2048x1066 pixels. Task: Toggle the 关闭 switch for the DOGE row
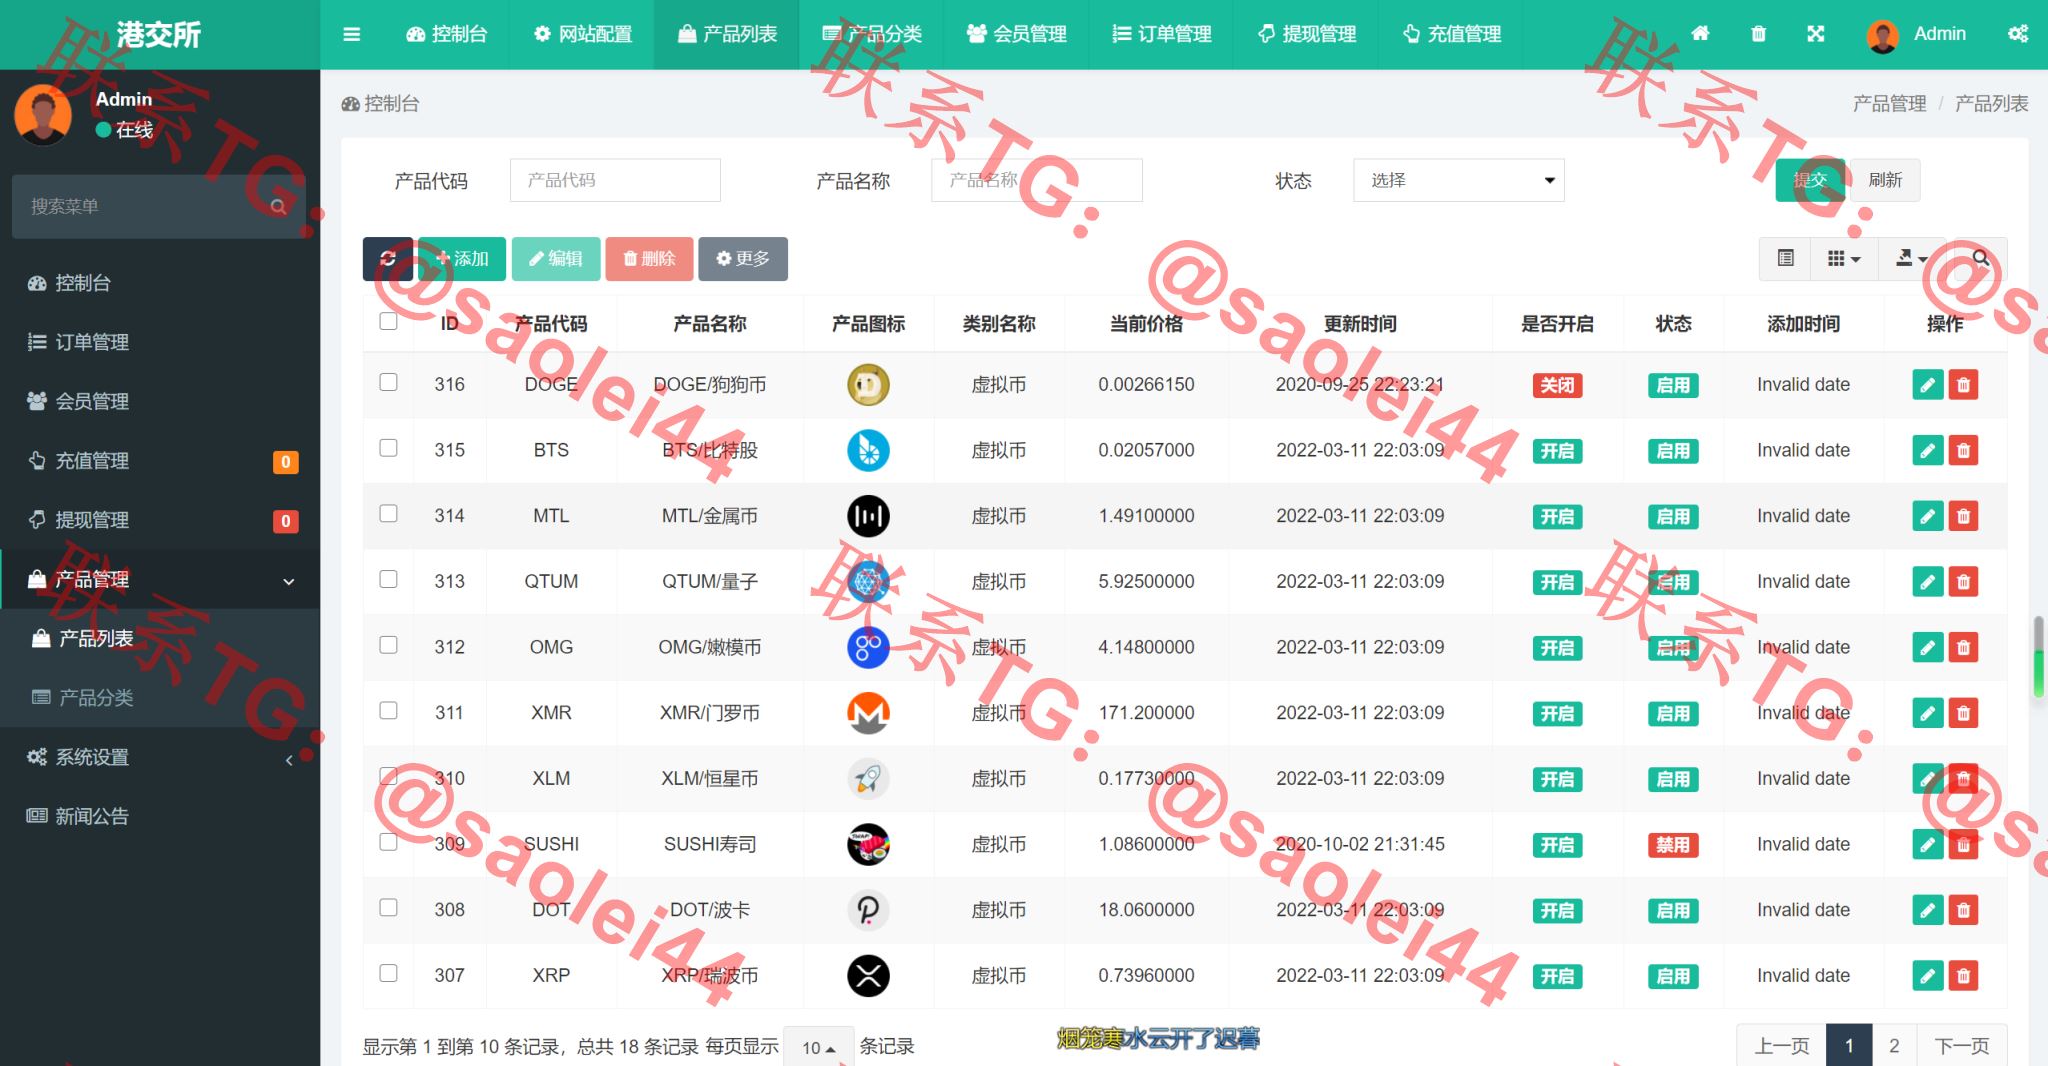tap(1557, 385)
